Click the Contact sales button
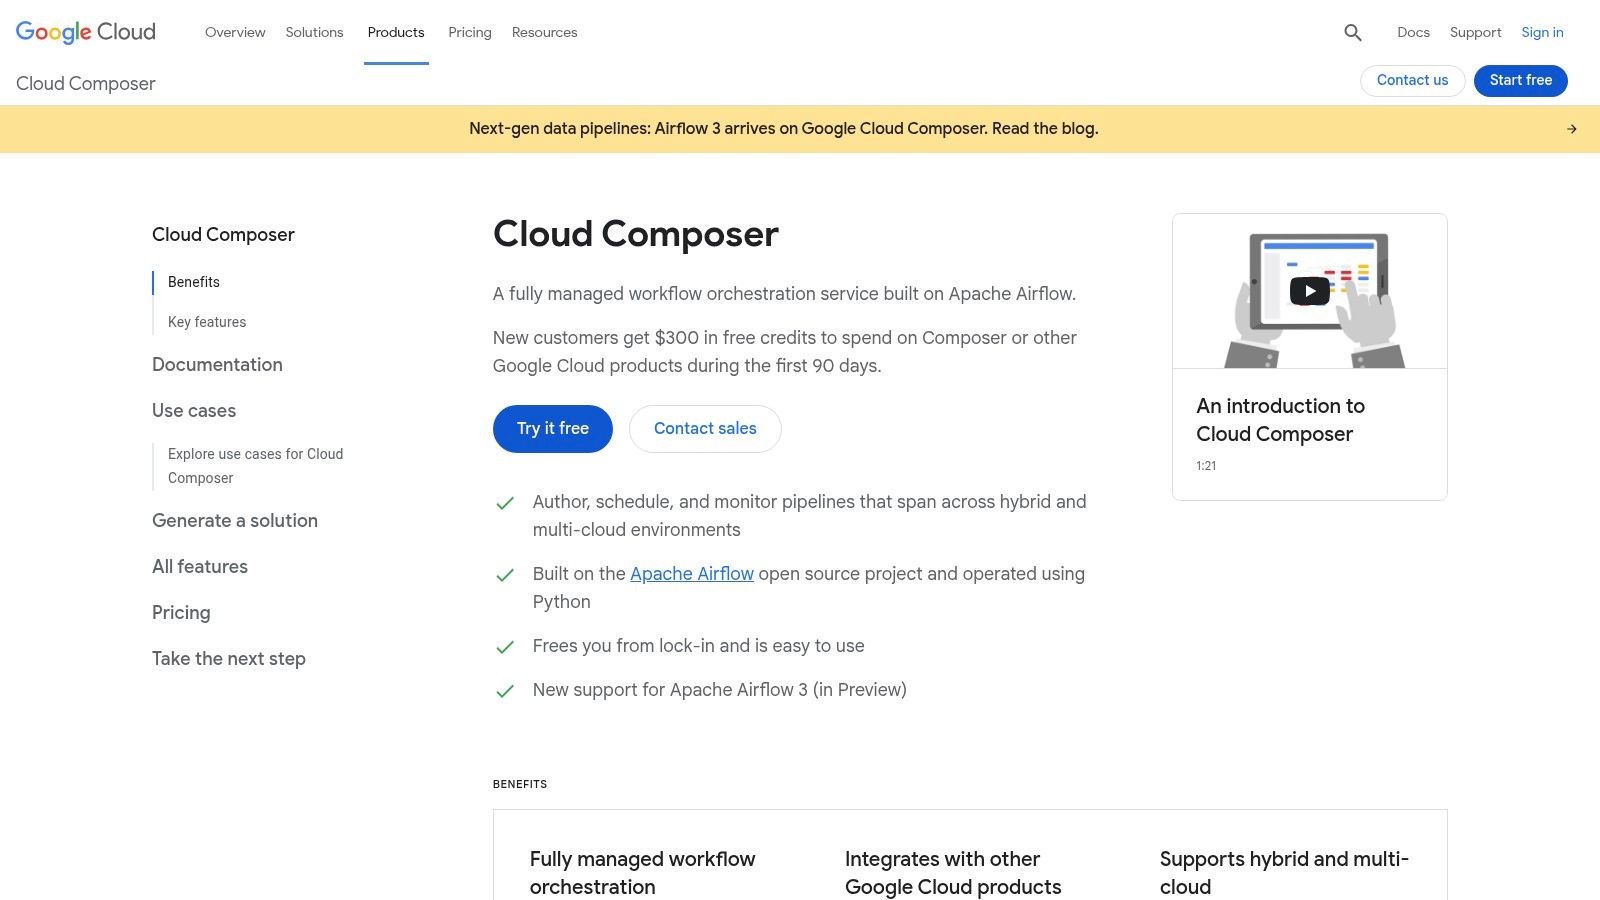 (x=705, y=428)
